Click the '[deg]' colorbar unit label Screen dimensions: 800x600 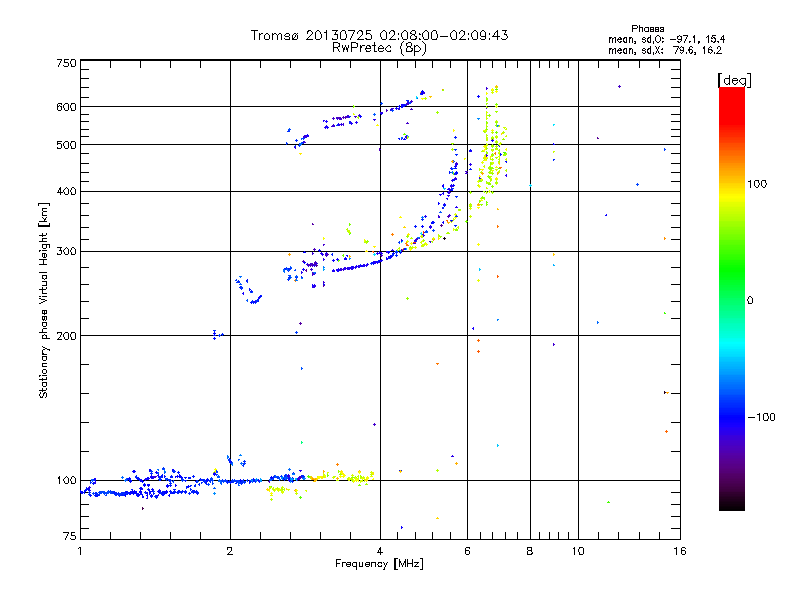[734, 80]
